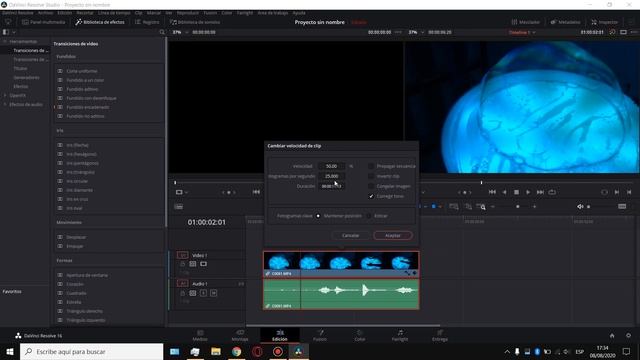Open Biblioteca de efectos panel

pos(100,22)
